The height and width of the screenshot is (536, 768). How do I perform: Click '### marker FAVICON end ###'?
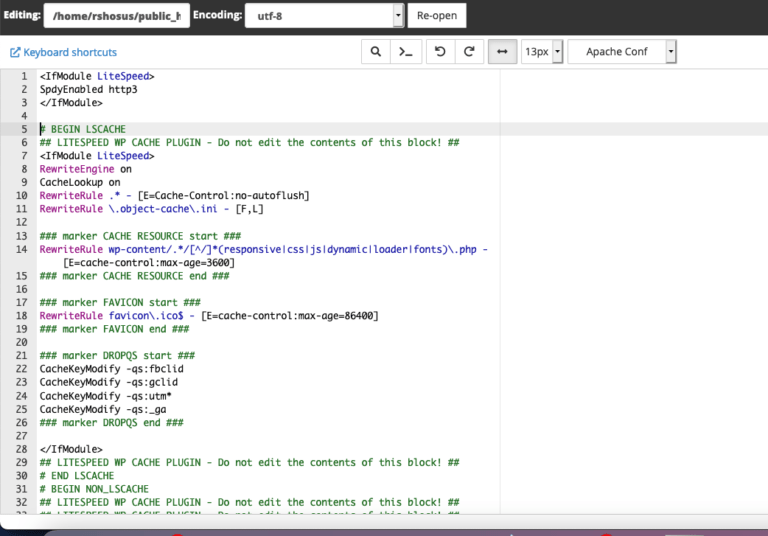115,329
